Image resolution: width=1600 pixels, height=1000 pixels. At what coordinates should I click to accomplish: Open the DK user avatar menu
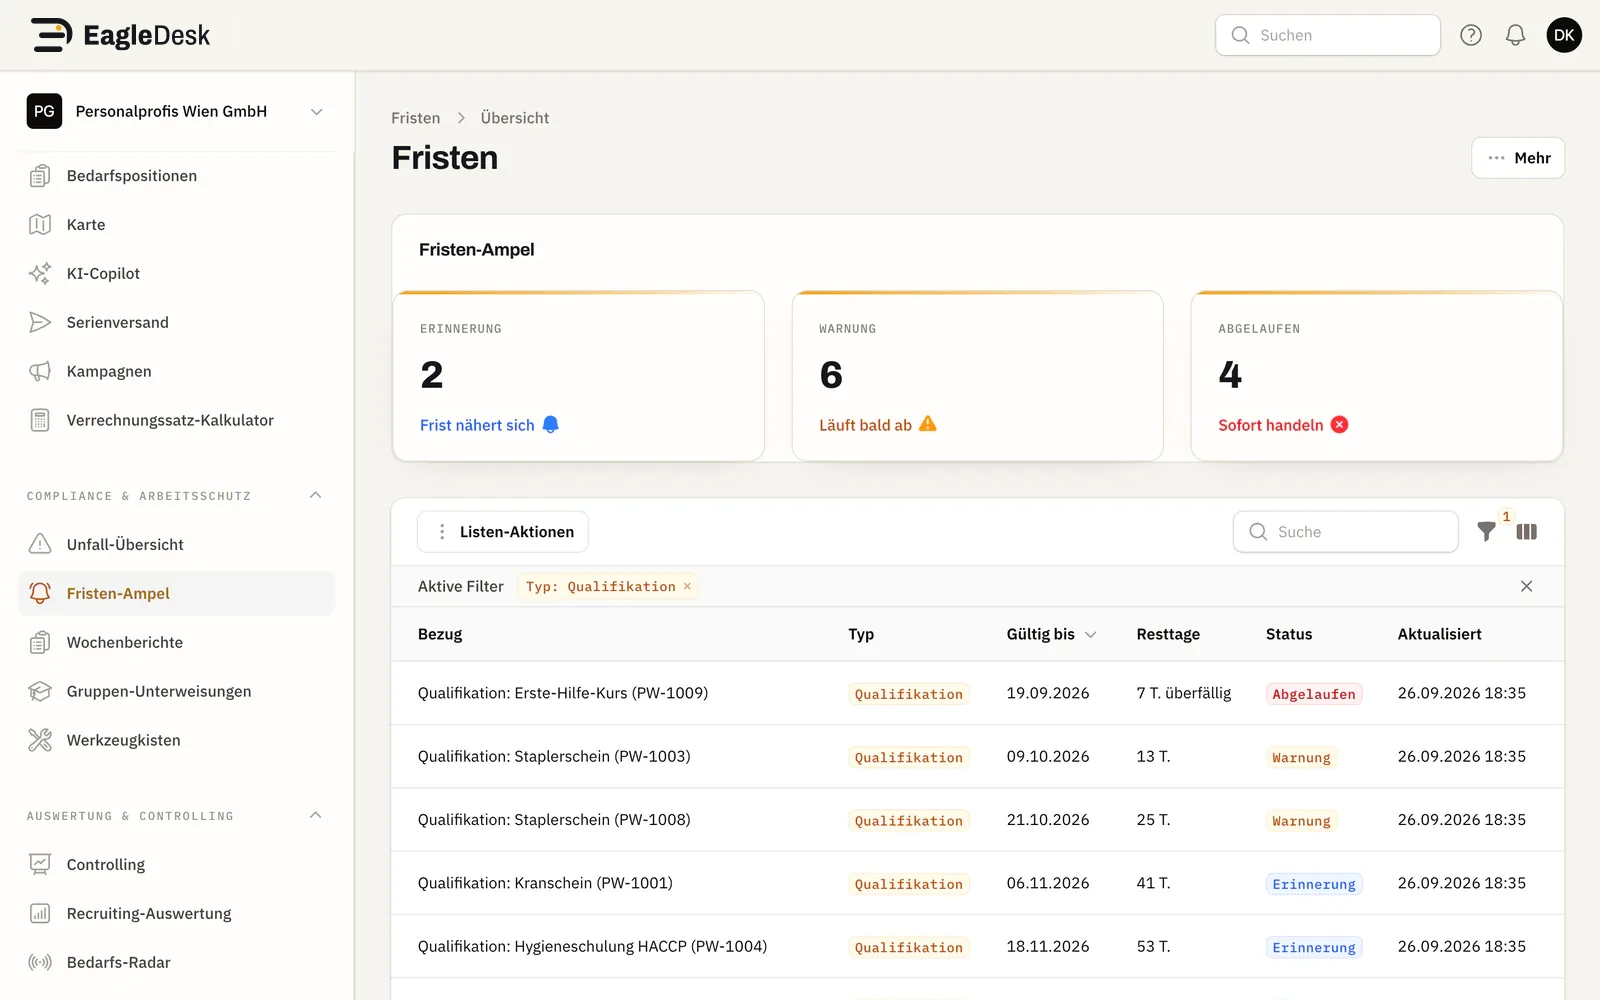click(x=1564, y=35)
